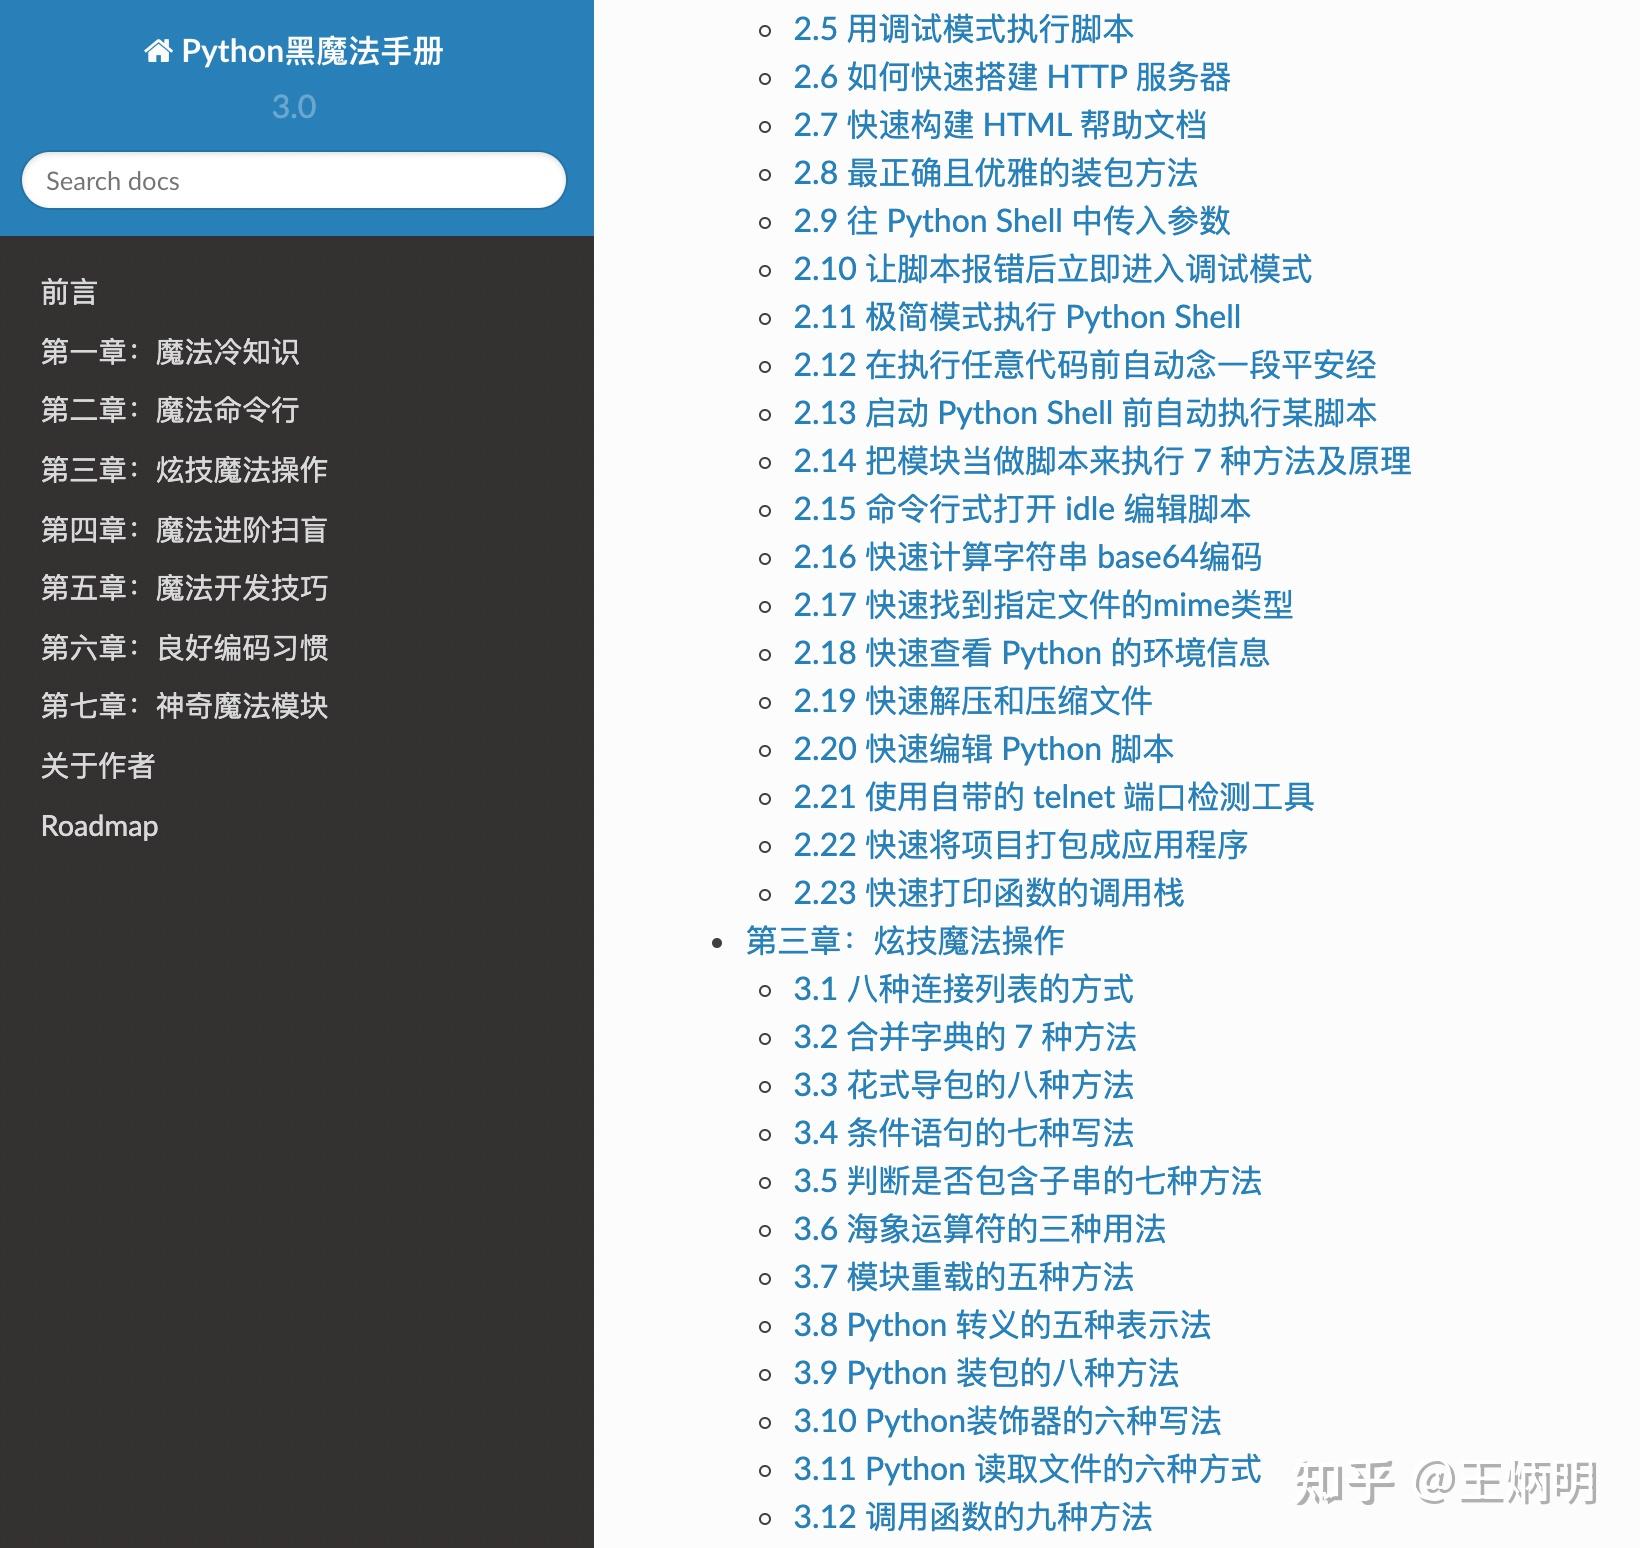Open link 2.6 如何快速搭建 HTTP 服务器
Viewport: 1640px width, 1548px height.
tap(1012, 77)
